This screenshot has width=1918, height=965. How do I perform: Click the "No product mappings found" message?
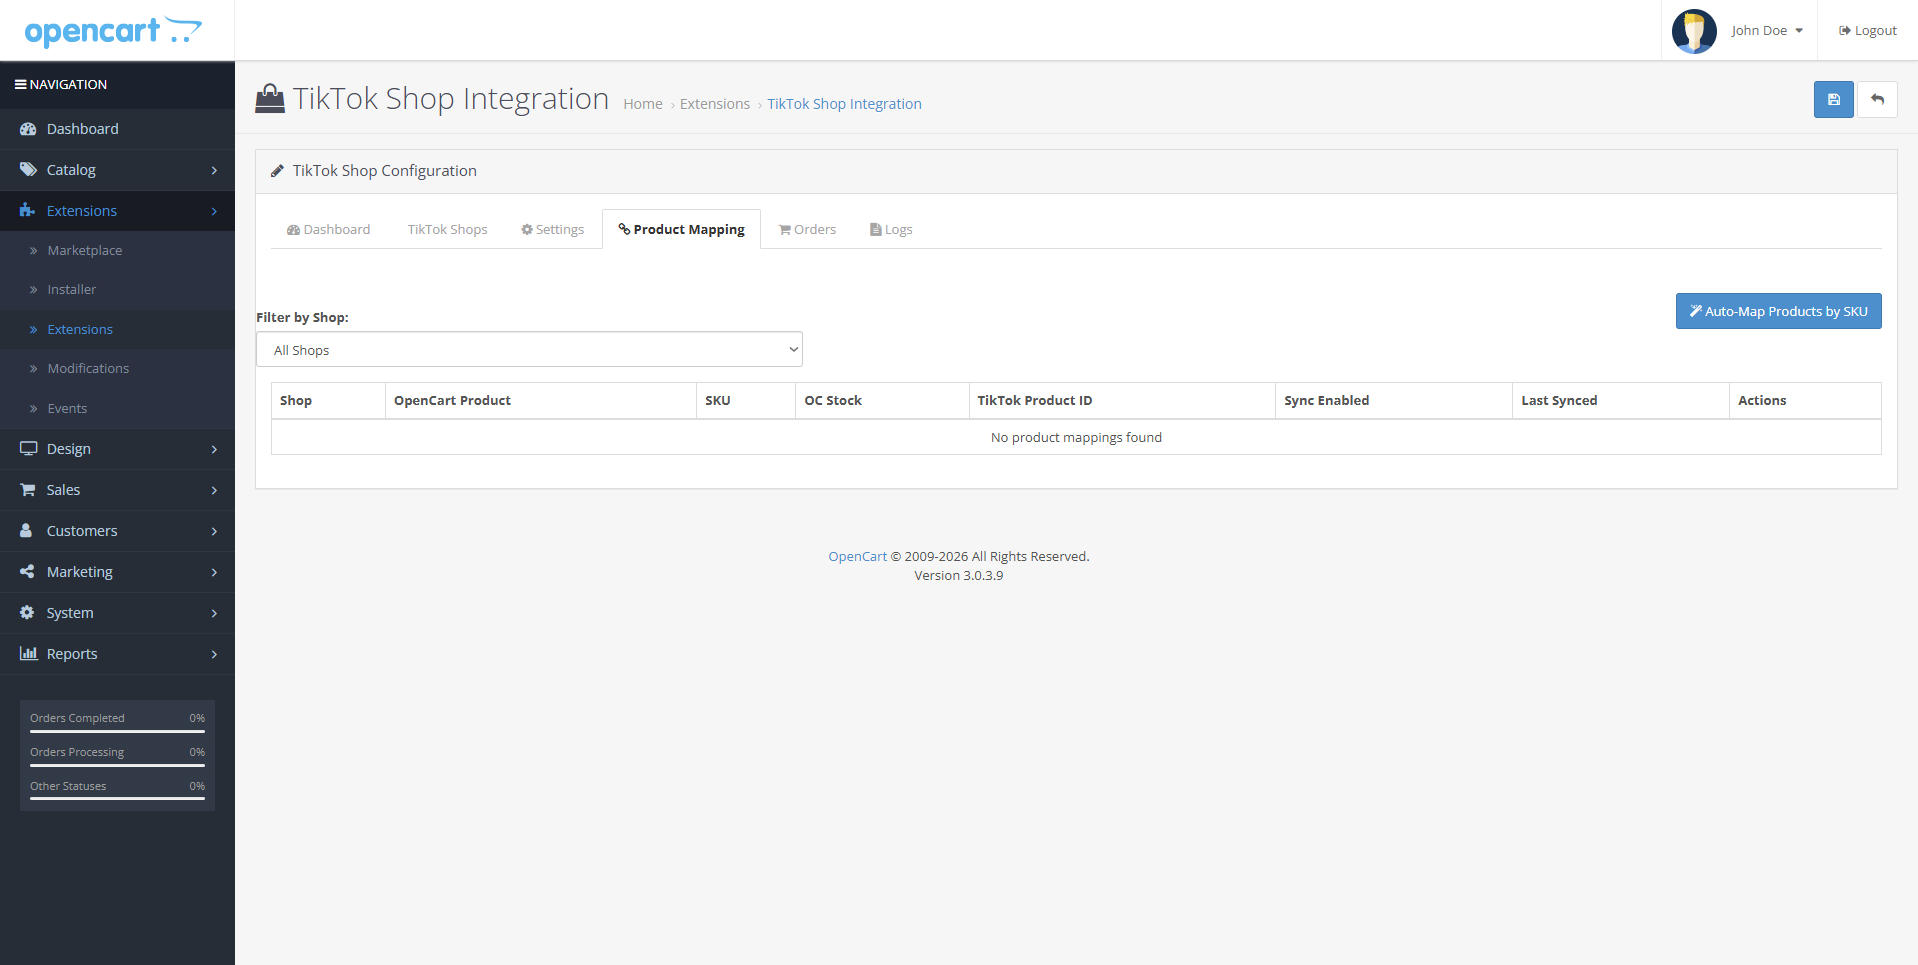coord(1076,438)
